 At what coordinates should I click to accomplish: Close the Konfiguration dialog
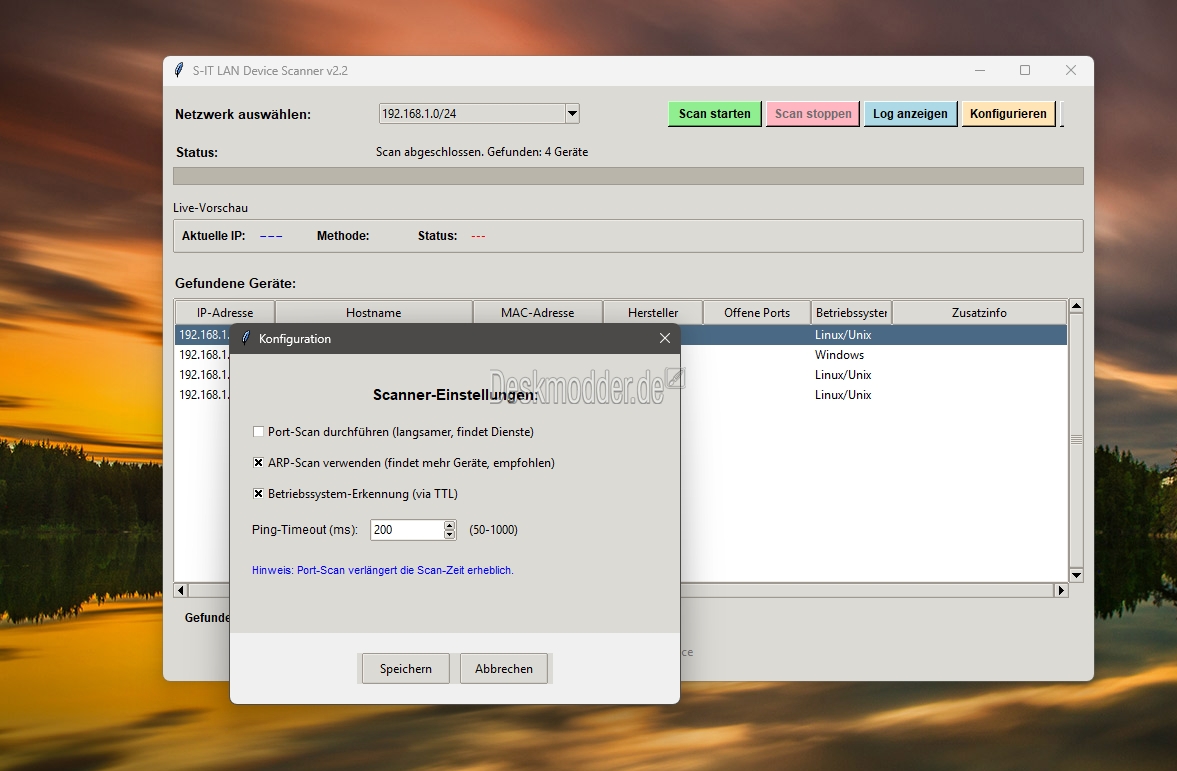pos(665,339)
